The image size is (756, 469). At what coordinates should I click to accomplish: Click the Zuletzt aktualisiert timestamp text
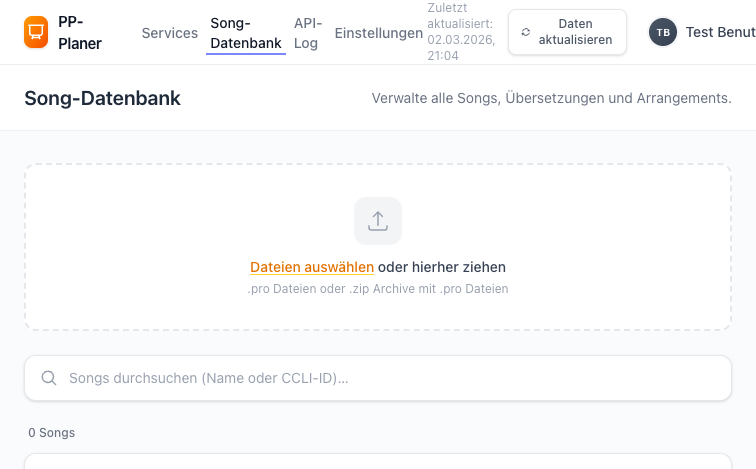click(461, 32)
